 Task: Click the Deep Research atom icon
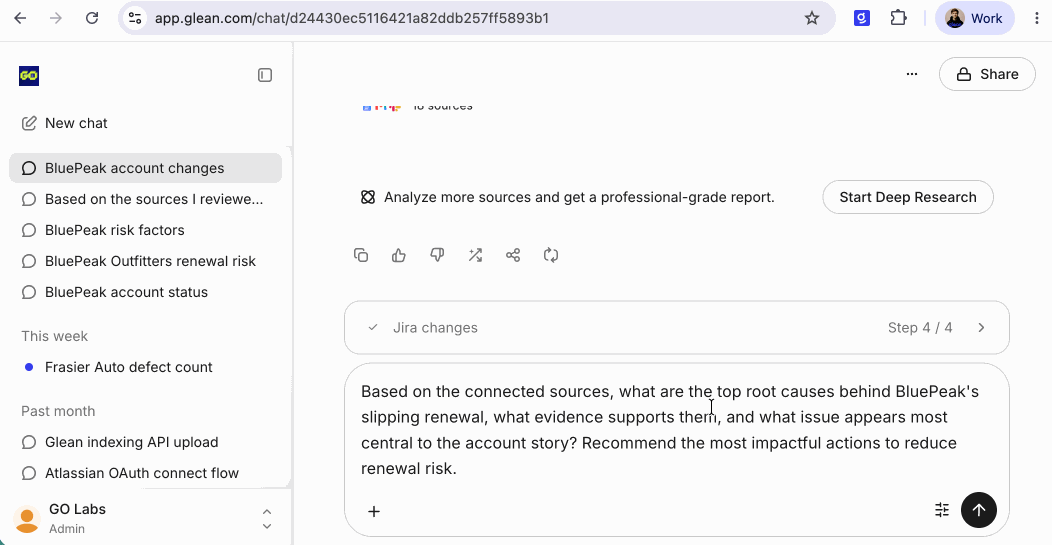(x=368, y=197)
